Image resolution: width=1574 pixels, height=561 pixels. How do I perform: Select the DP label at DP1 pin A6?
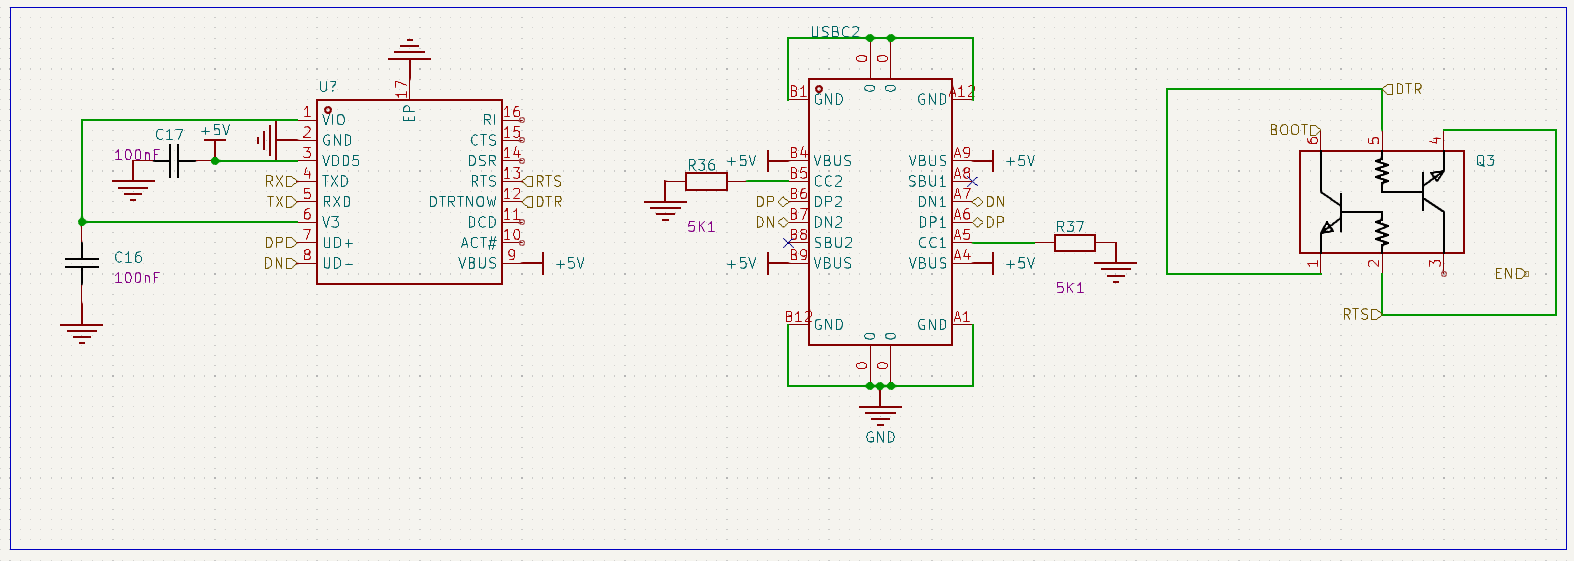pos(989,223)
